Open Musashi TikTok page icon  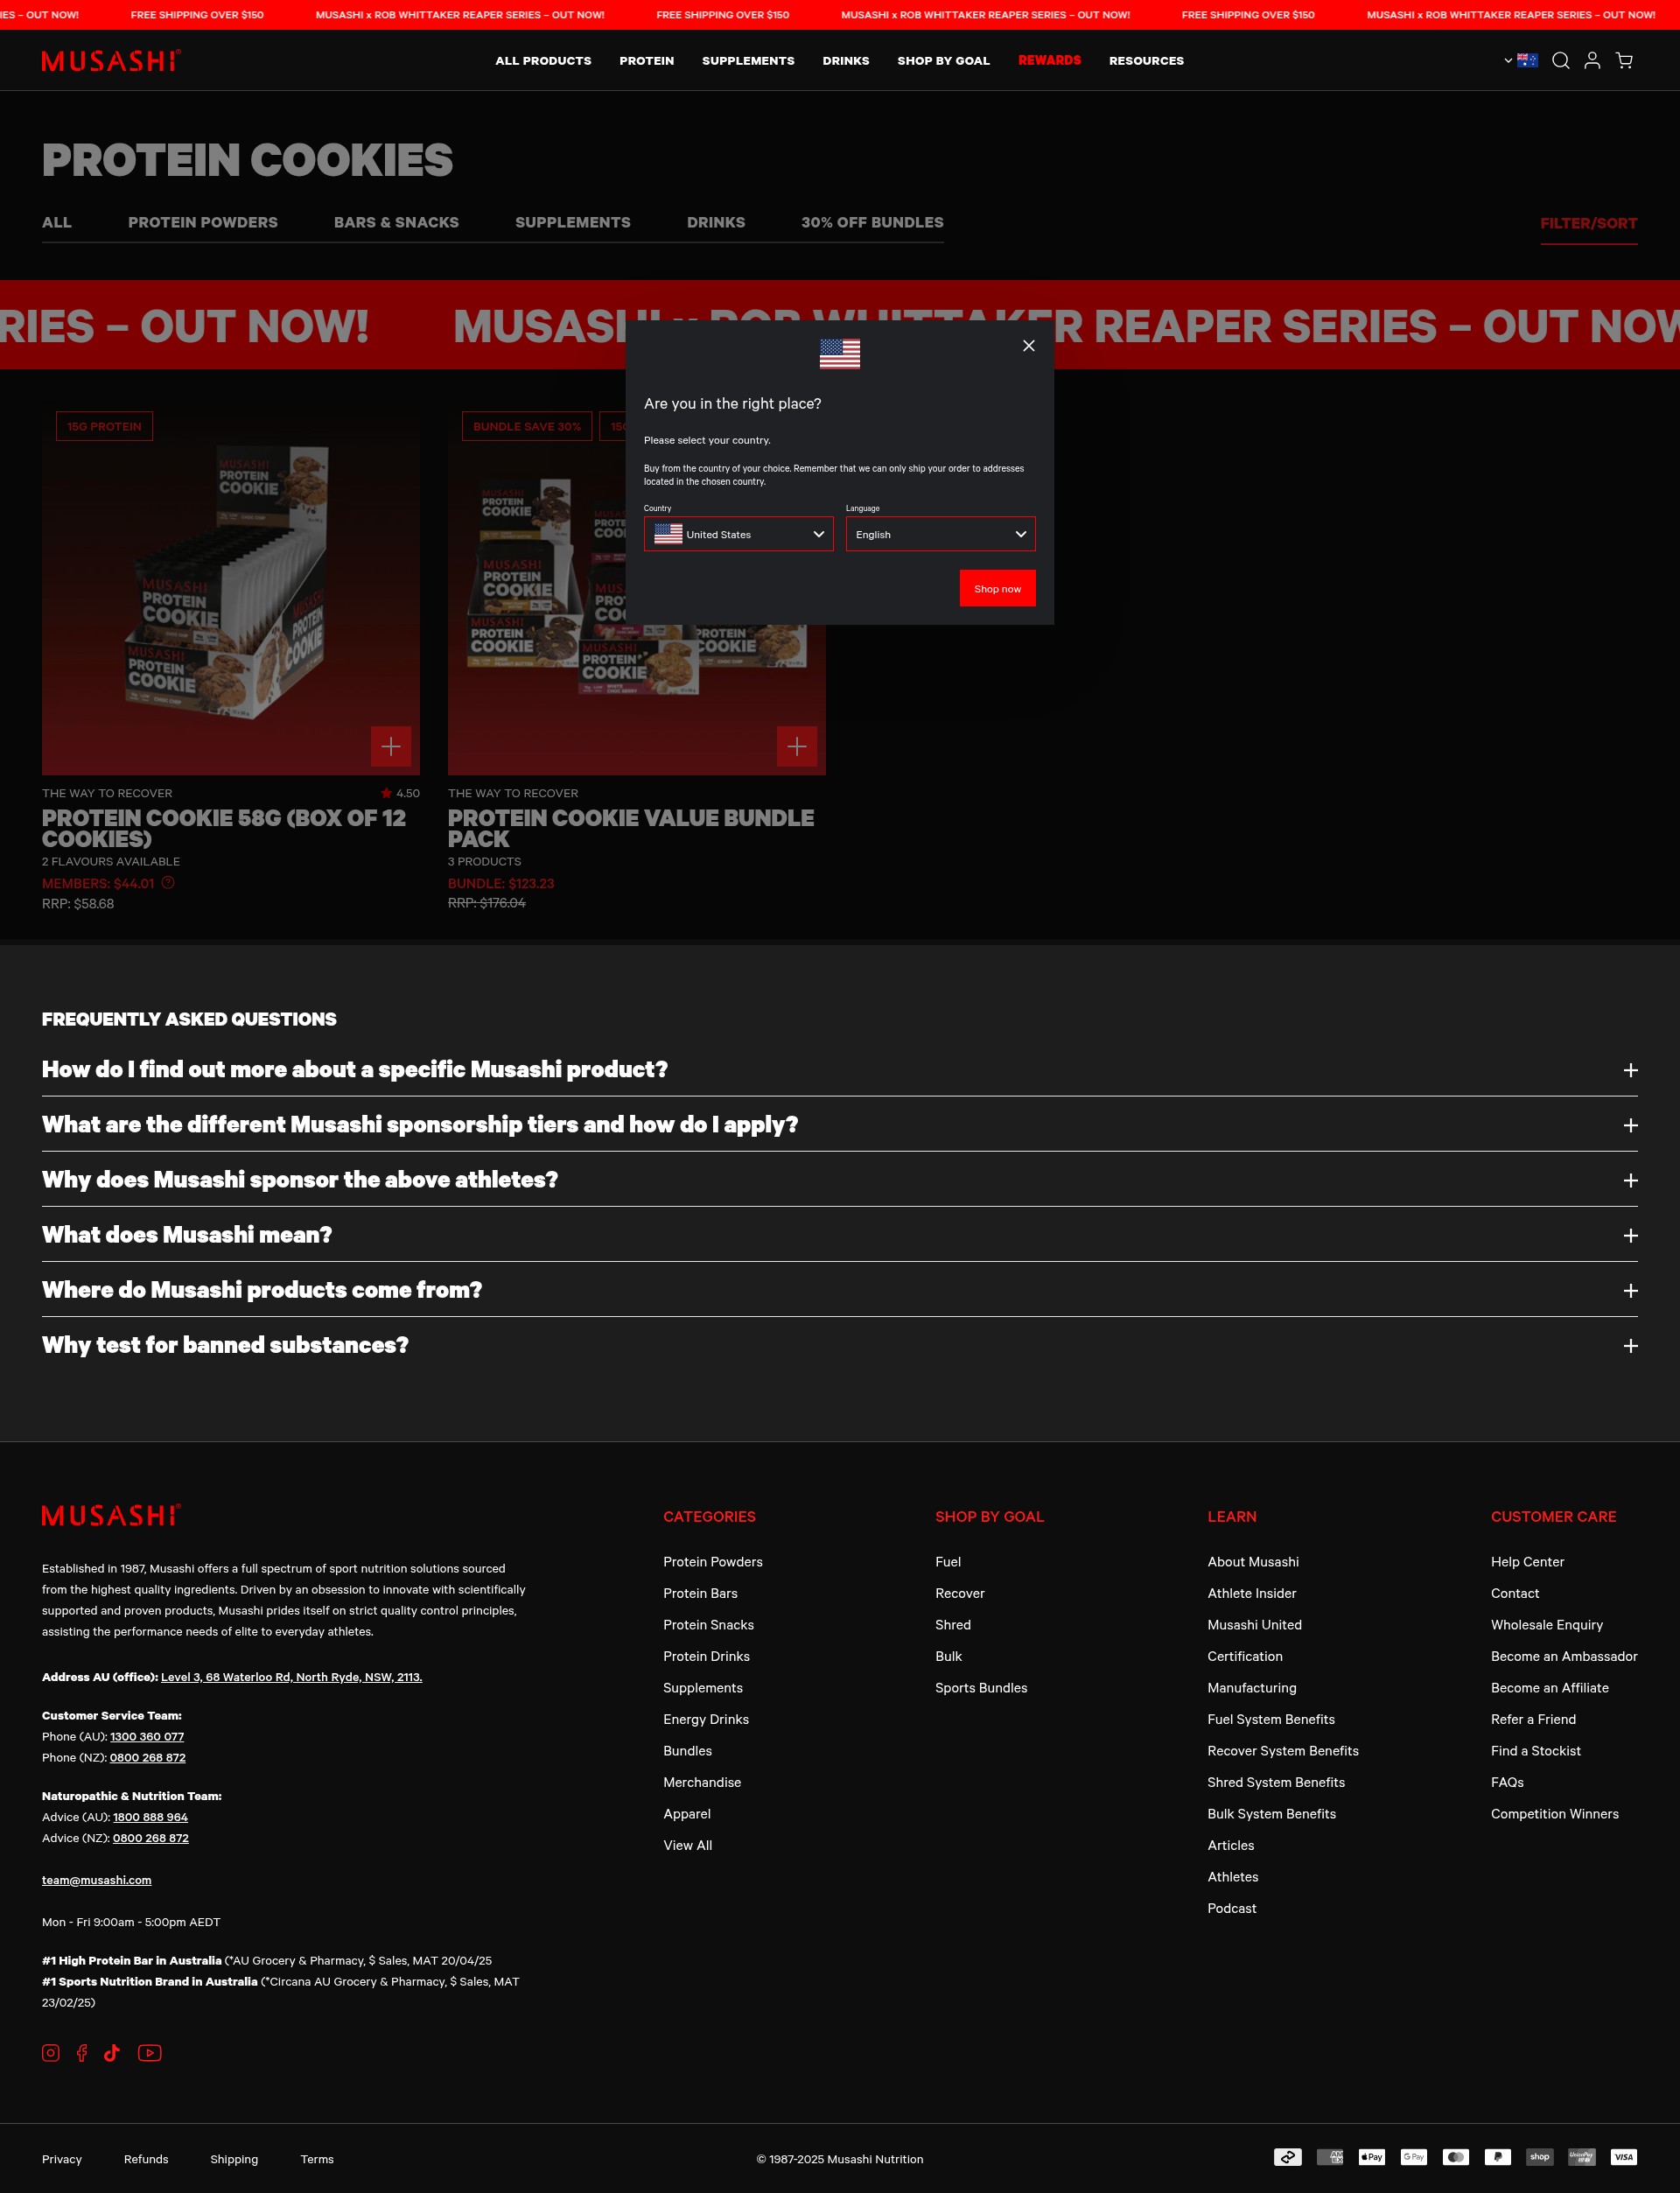point(112,2053)
